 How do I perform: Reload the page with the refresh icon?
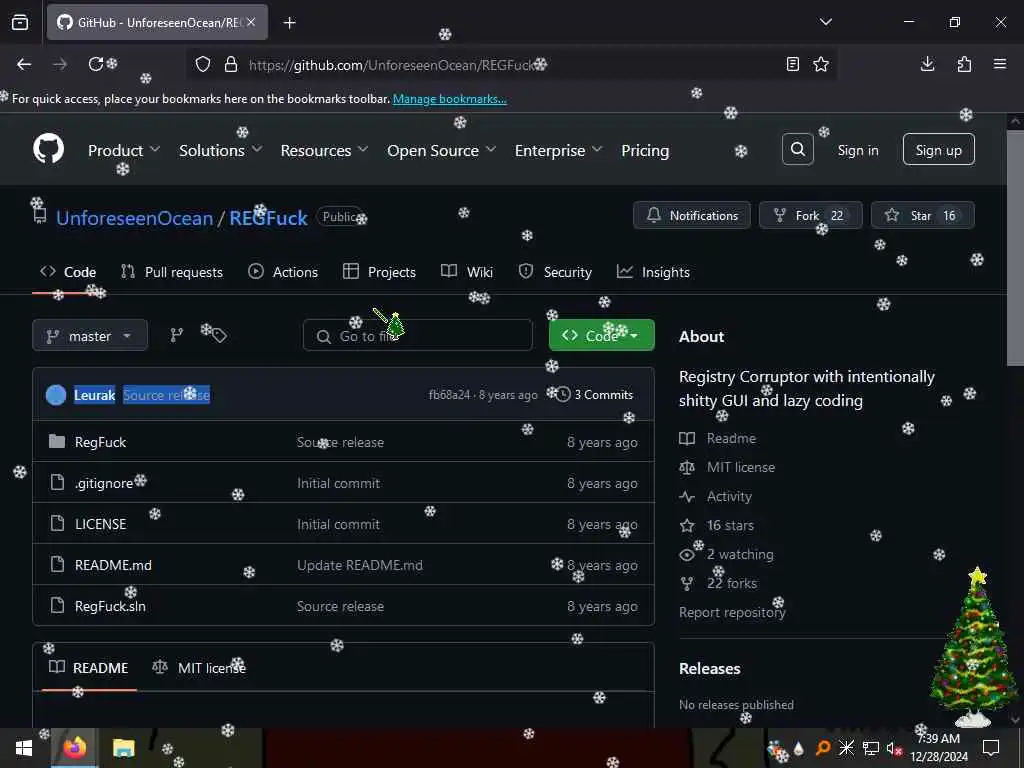tap(96, 64)
